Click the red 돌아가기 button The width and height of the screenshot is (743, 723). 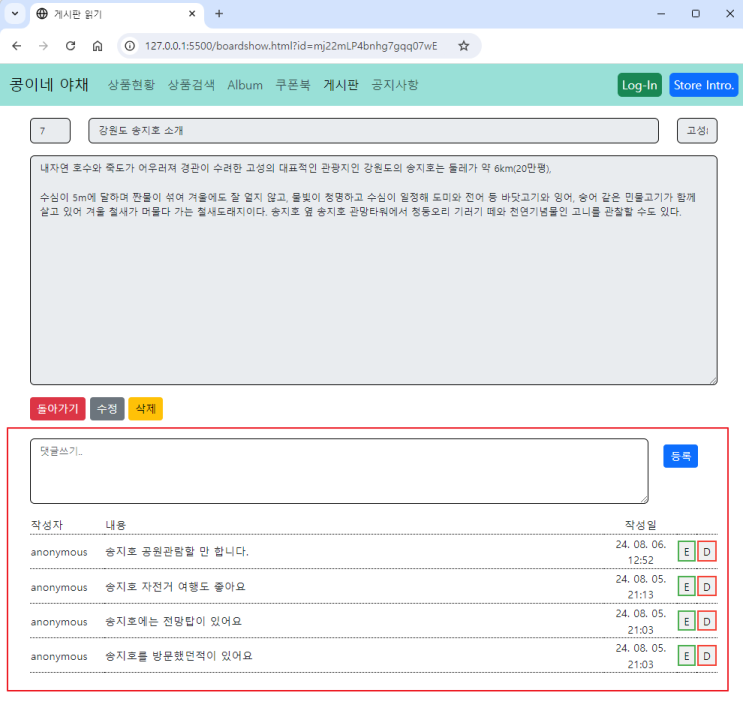tap(58, 409)
